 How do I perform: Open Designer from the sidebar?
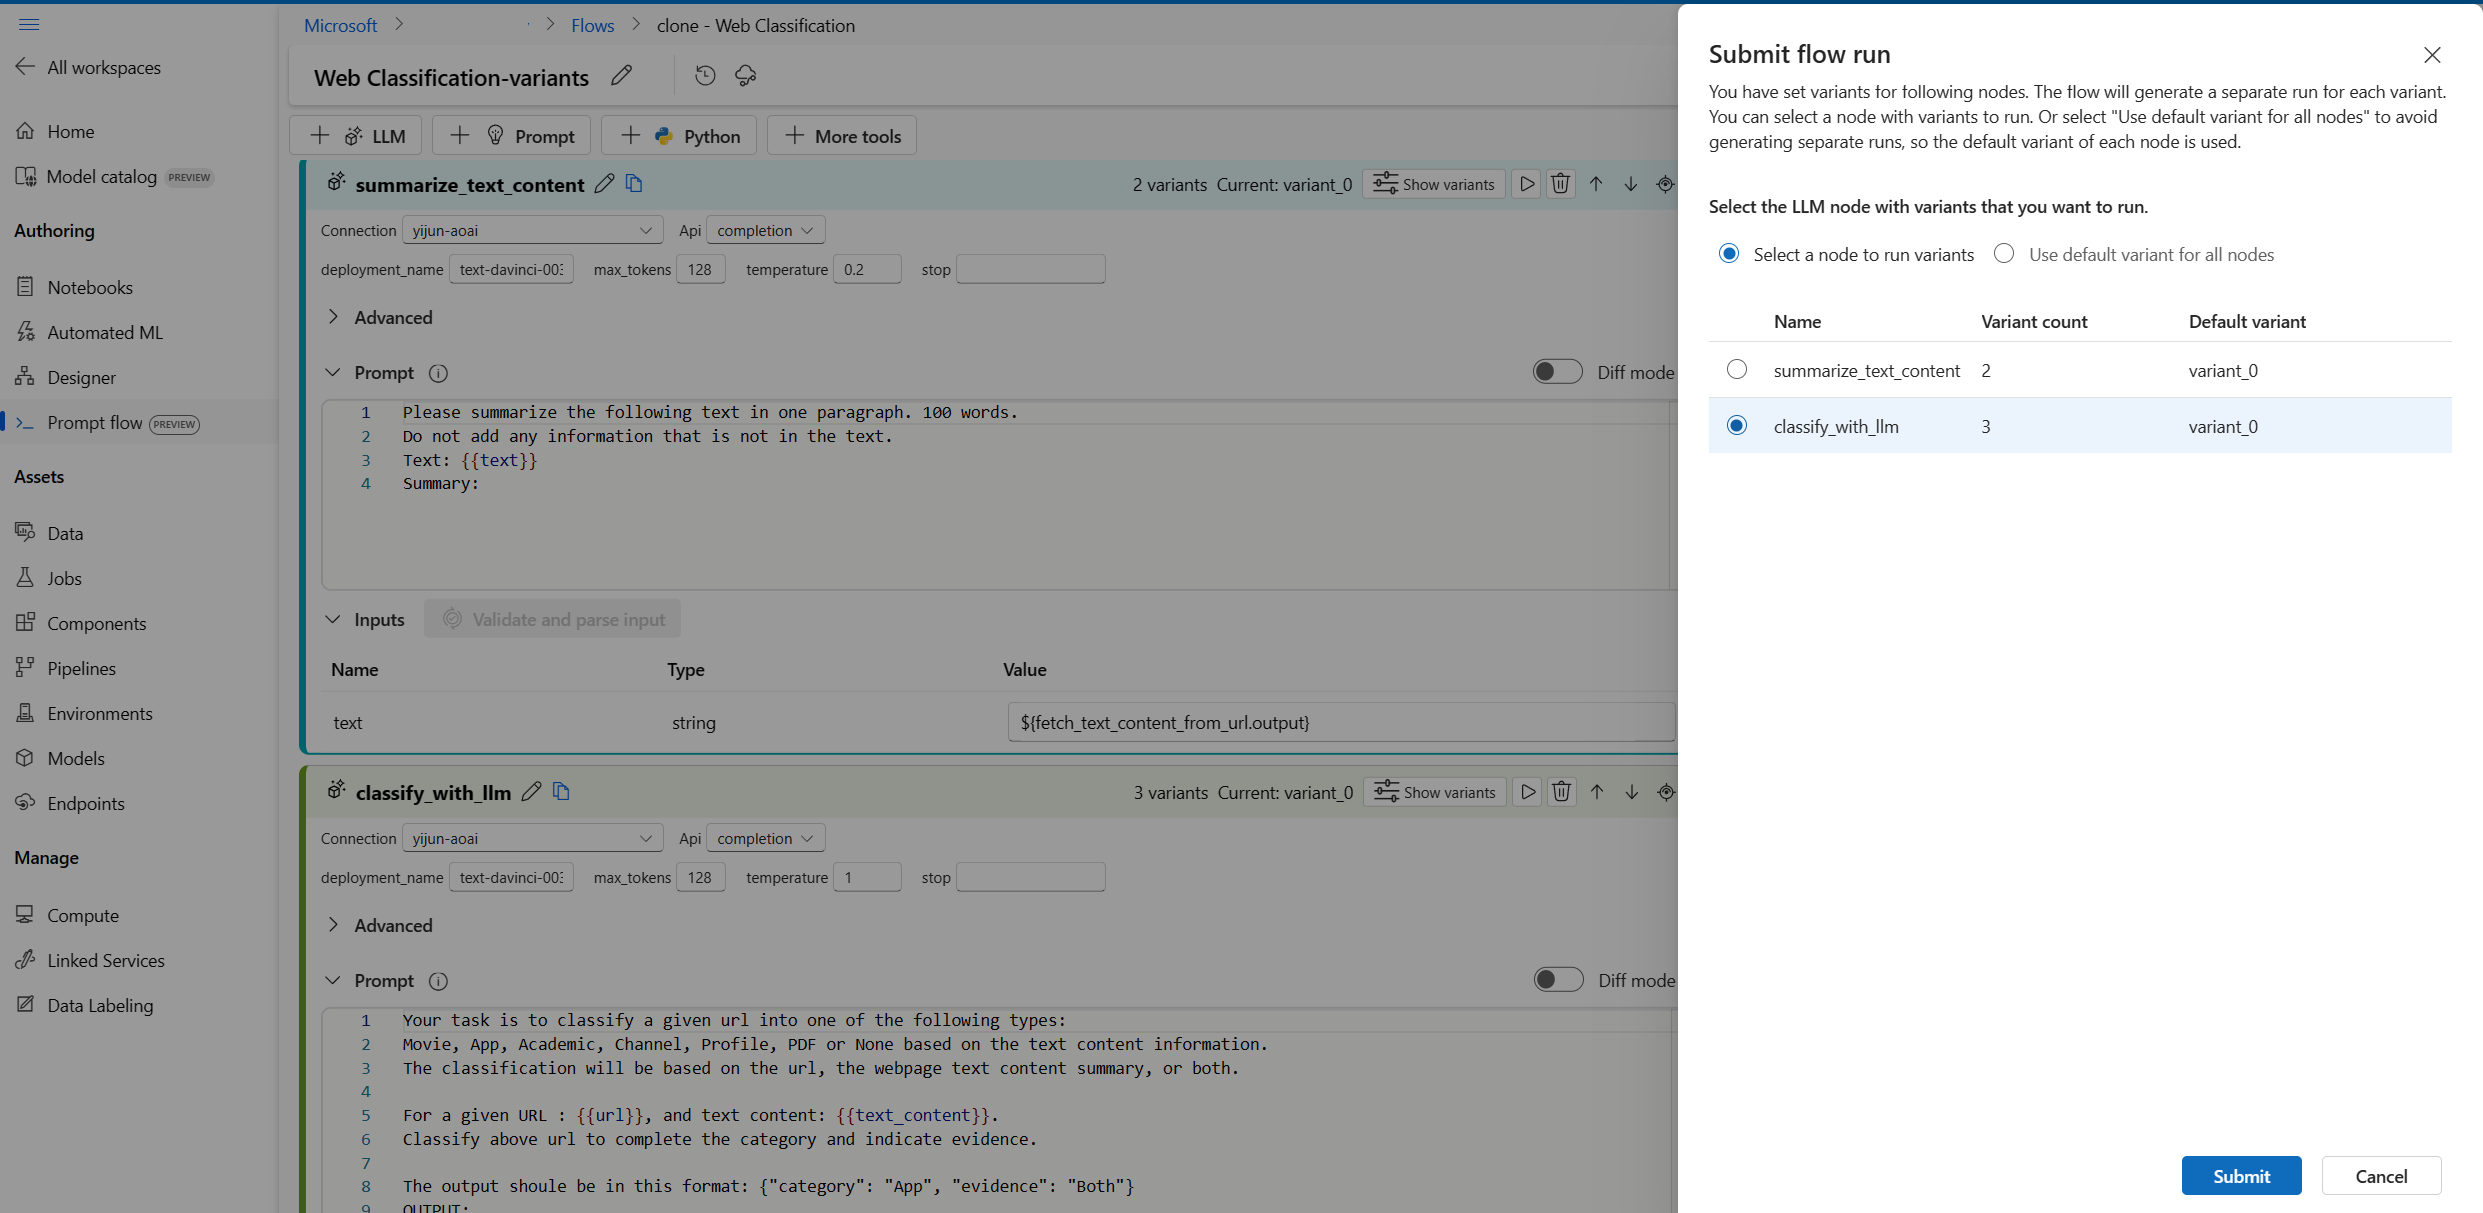click(81, 377)
